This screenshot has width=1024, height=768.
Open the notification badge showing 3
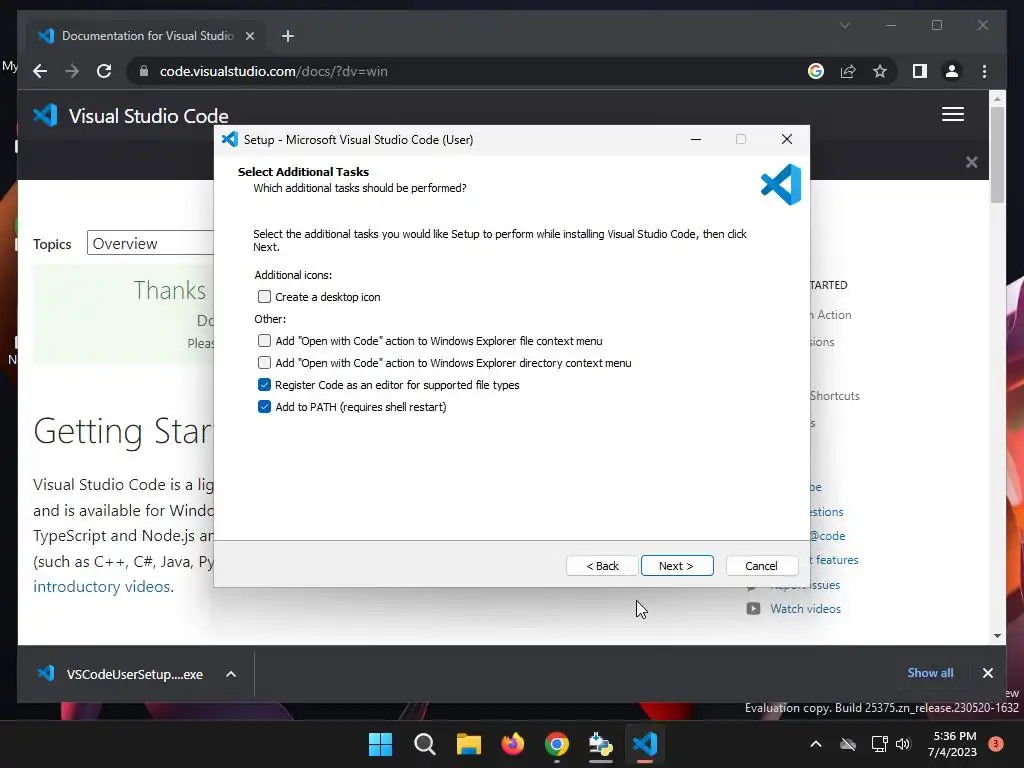click(x=996, y=744)
